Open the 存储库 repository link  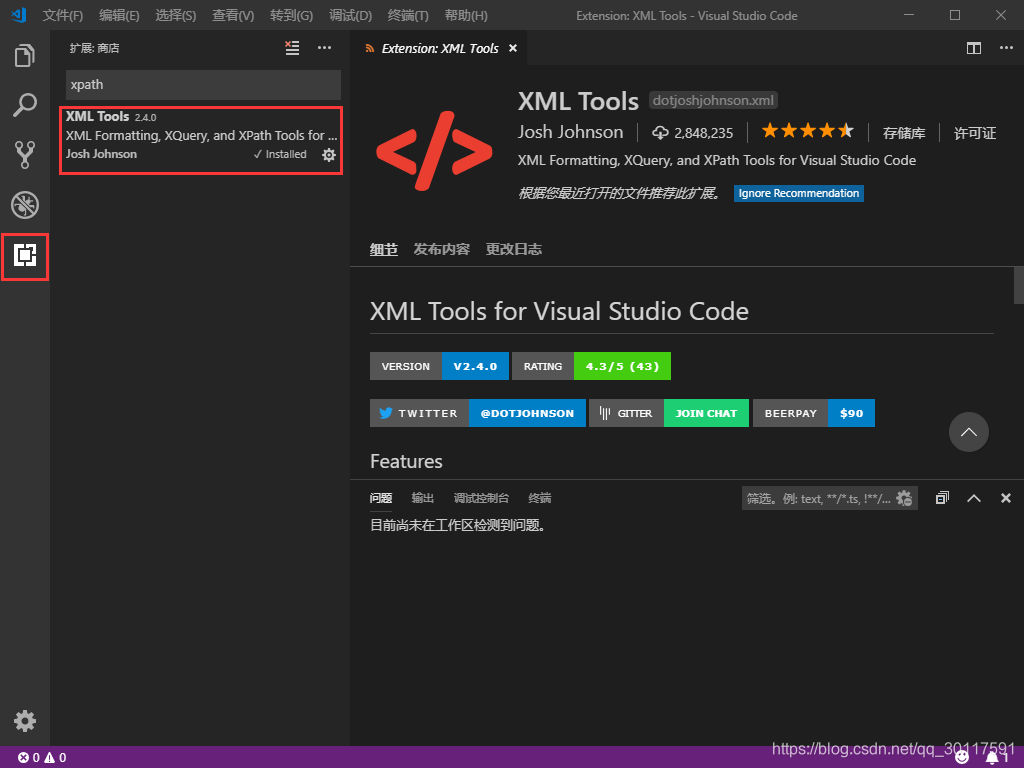pos(904,133)
